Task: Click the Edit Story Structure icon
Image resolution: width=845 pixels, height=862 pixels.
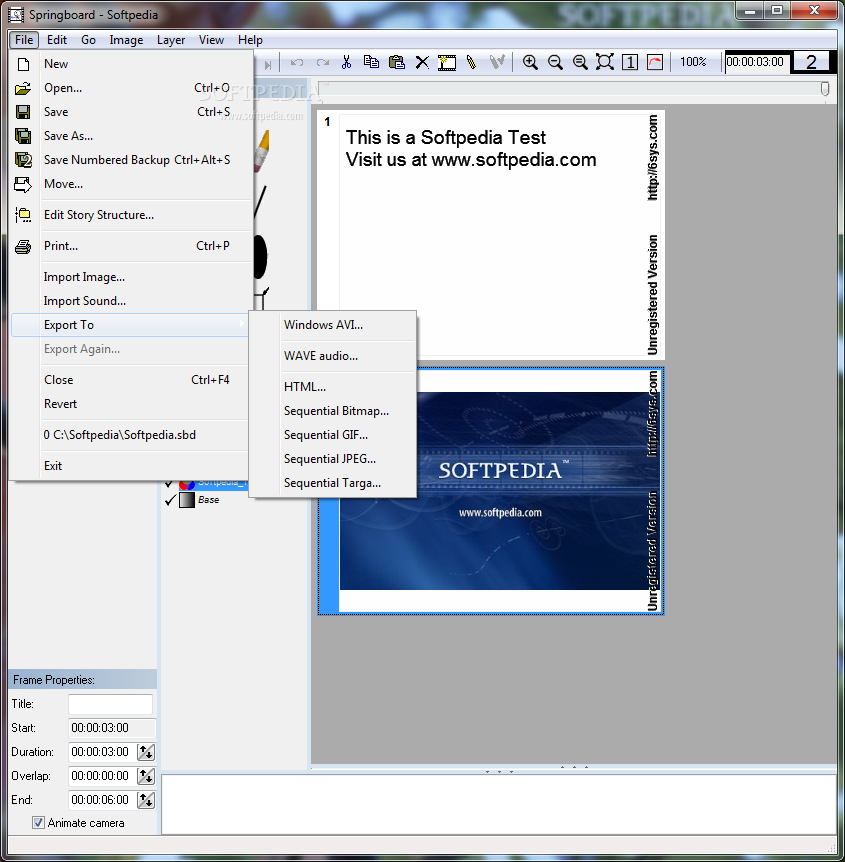Action: pyautogui.click(x=23, y=215)
